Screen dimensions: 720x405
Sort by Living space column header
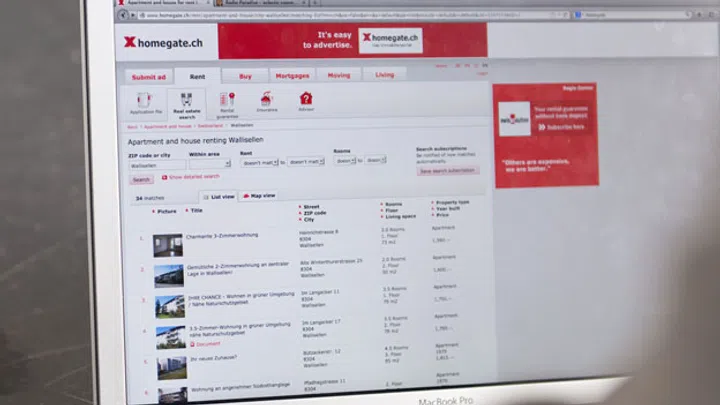coord(400,217)
